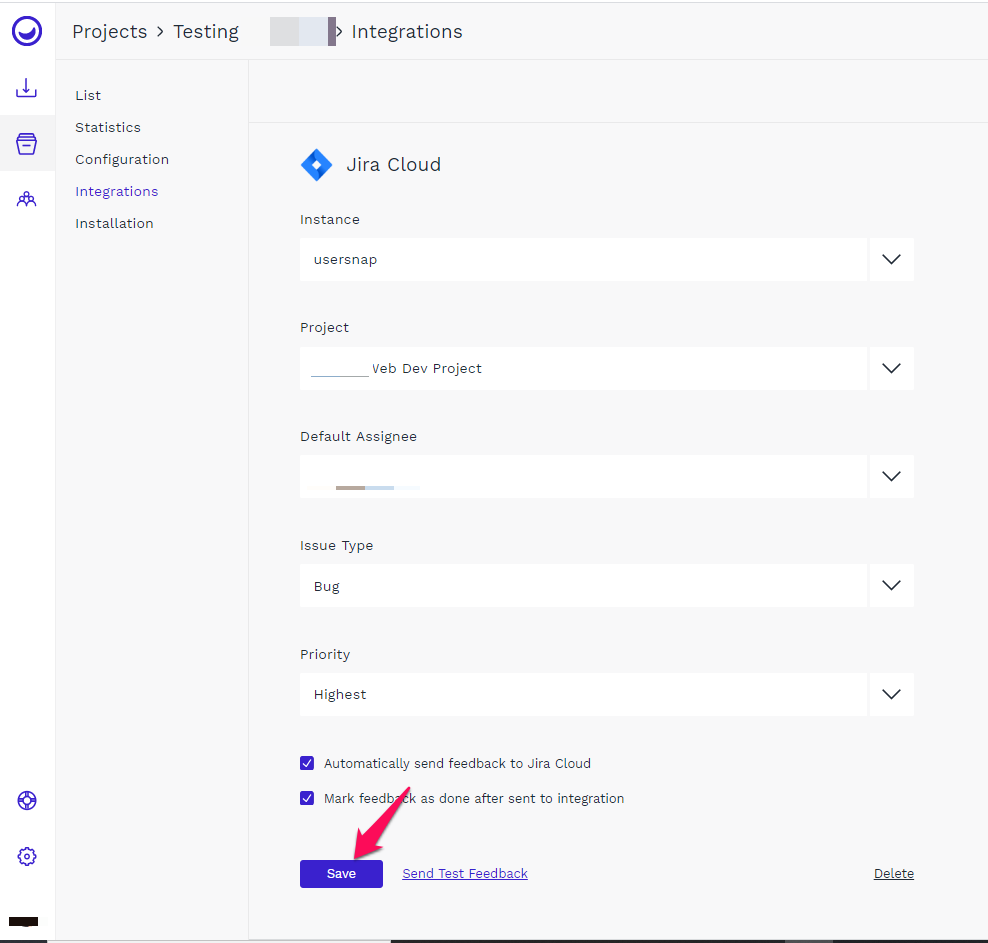Image resolution: width=988 pixels, height=943 pixels.
Task: Expand the Instance dropdown arrow
Action: tap(891, 260)
